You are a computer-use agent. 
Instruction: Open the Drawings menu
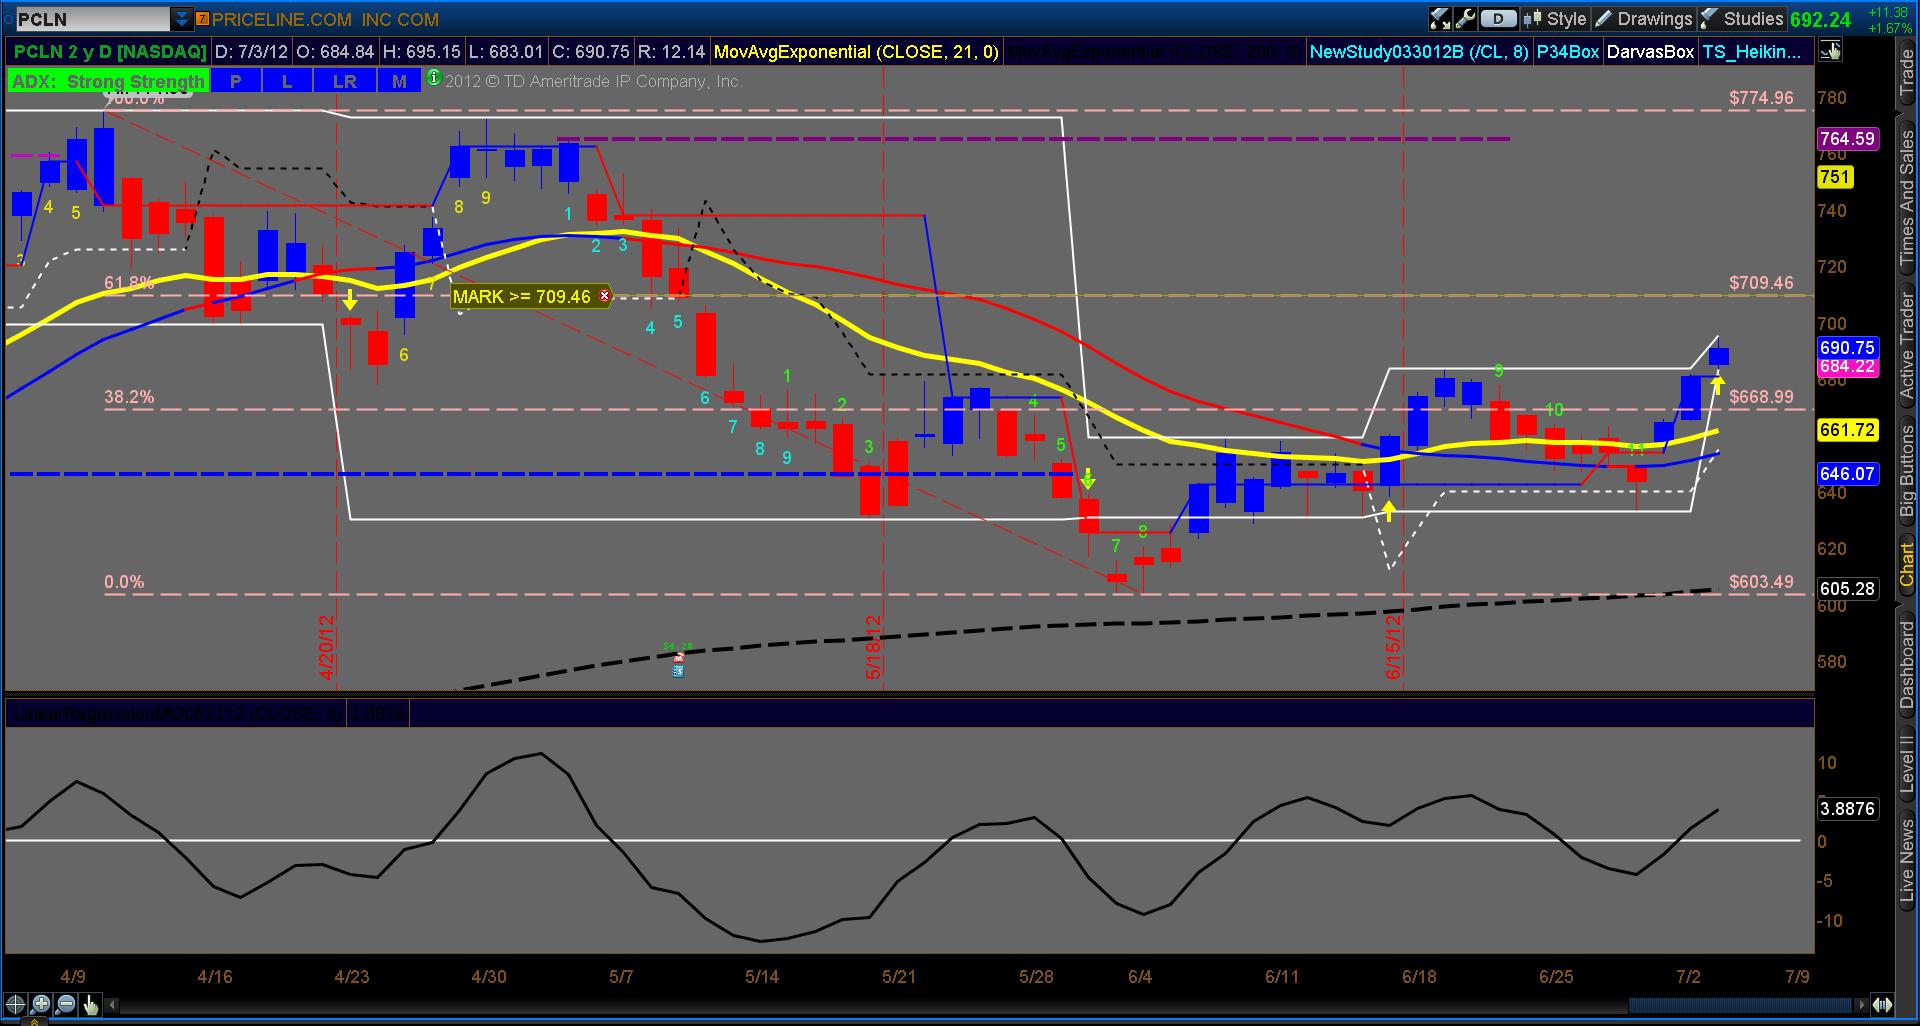pyautogui.click(x=1643, y=19)
